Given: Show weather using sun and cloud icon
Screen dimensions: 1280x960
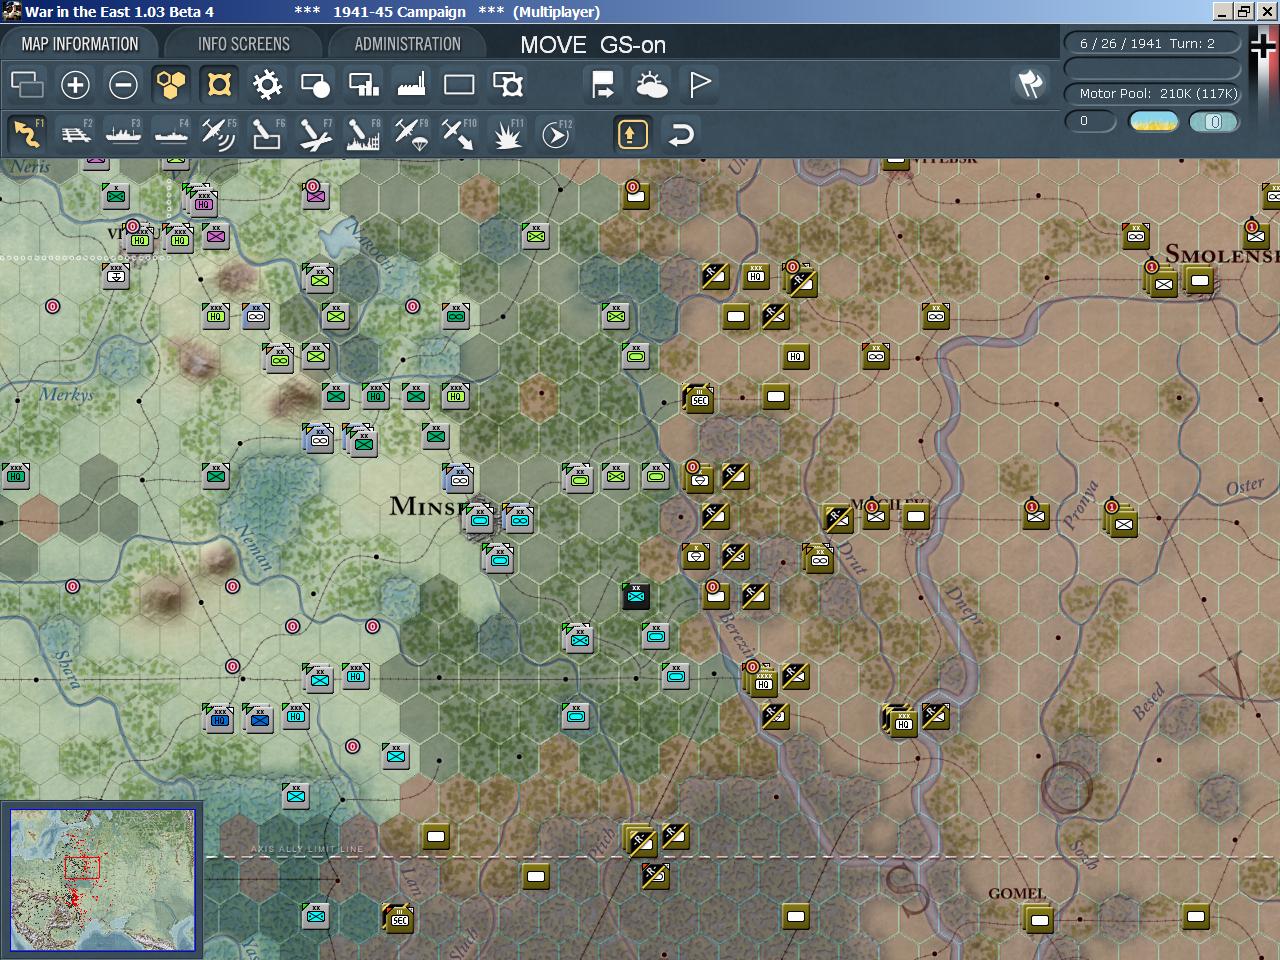Looking at the screenshot, I should (651, 85).
